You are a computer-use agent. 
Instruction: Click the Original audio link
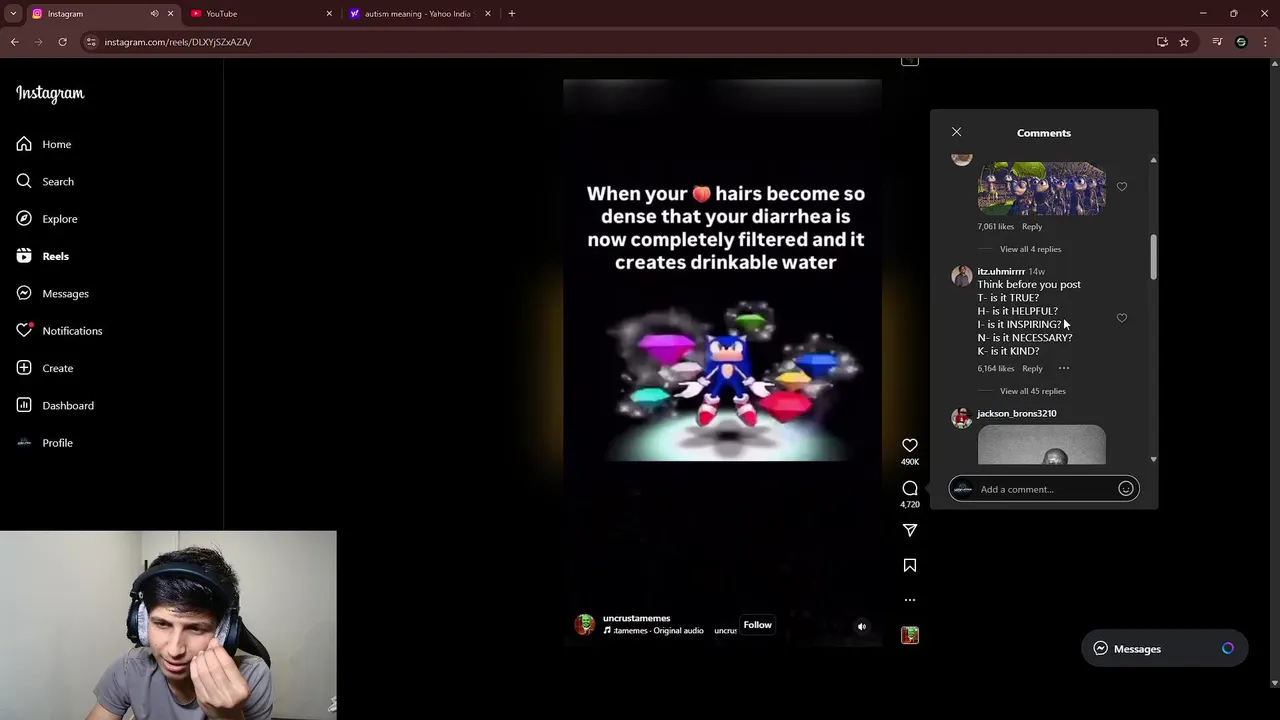(678, 631)
